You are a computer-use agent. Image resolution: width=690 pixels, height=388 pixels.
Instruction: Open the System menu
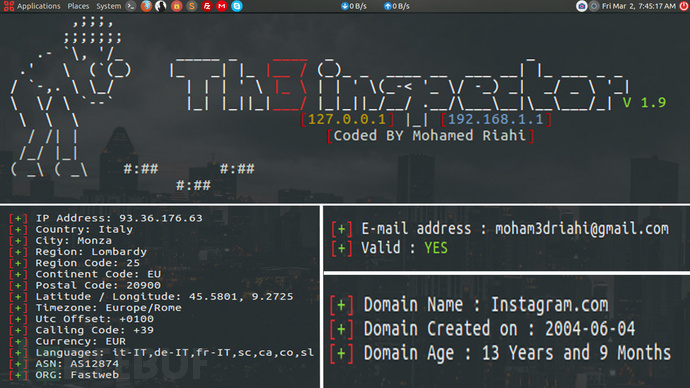pyautogui.click(x=108, y=6)
